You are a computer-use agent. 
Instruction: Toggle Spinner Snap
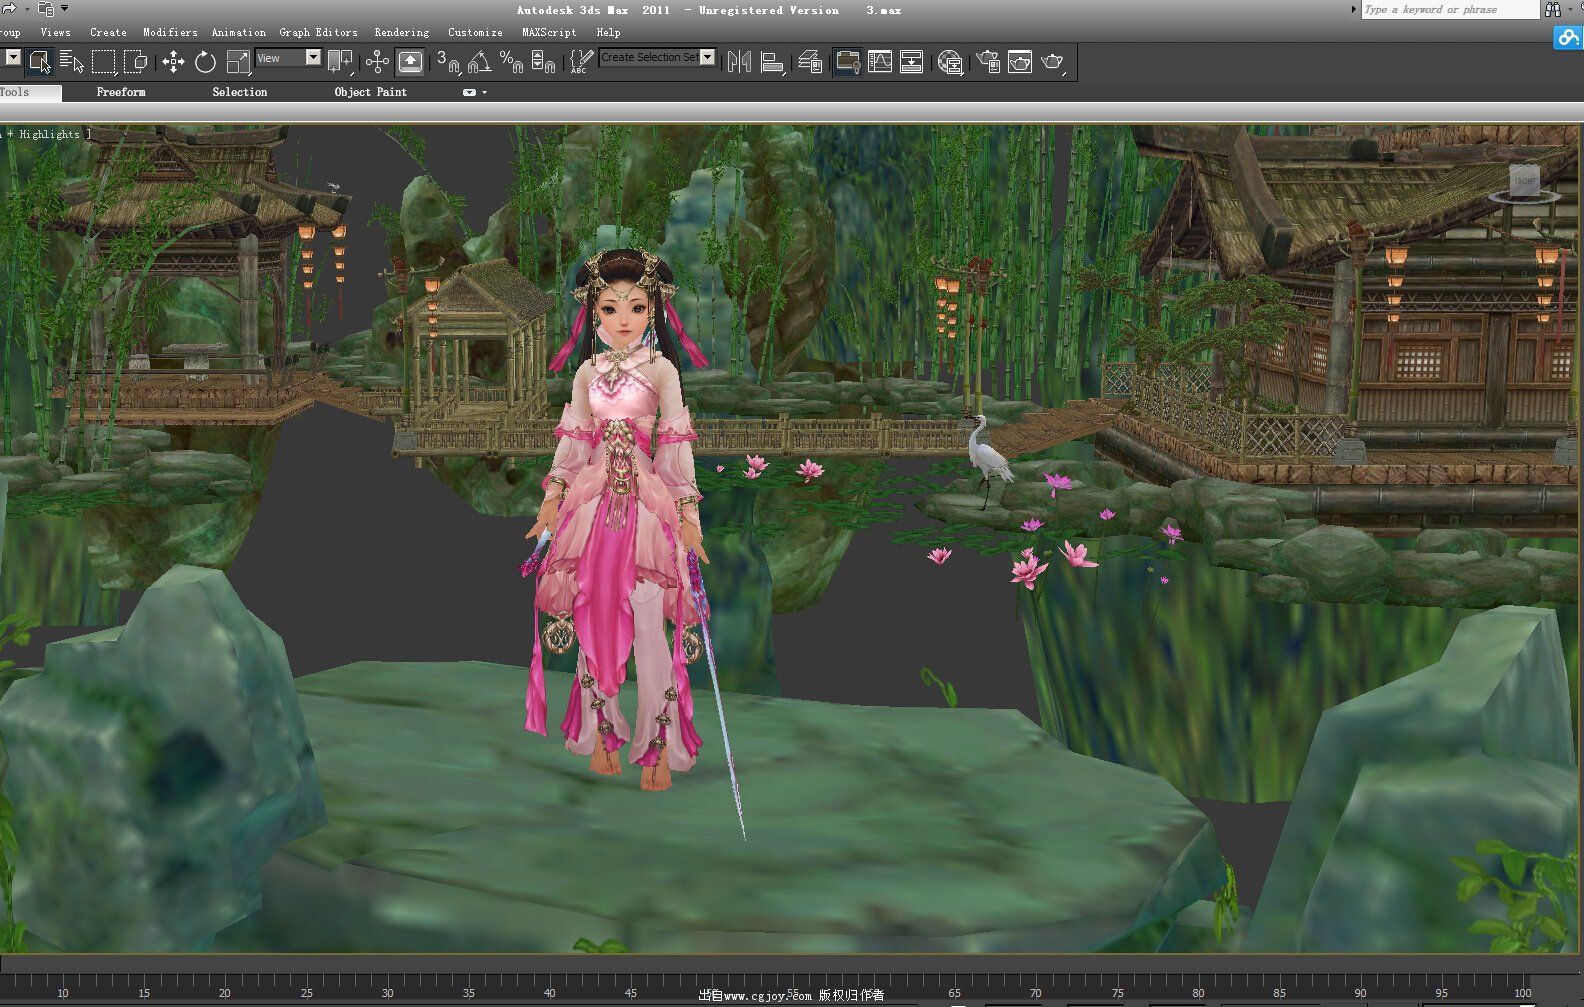coord(543,62)
